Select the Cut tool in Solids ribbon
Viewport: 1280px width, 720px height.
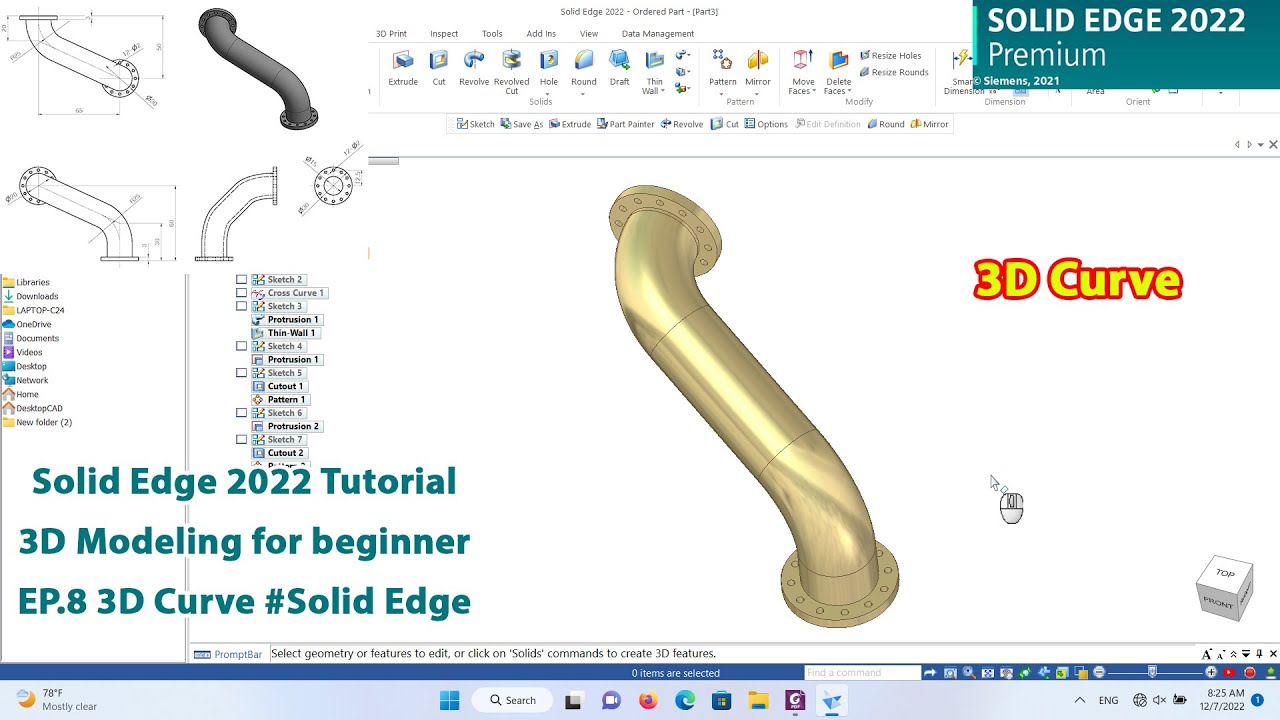coord(439,68)
